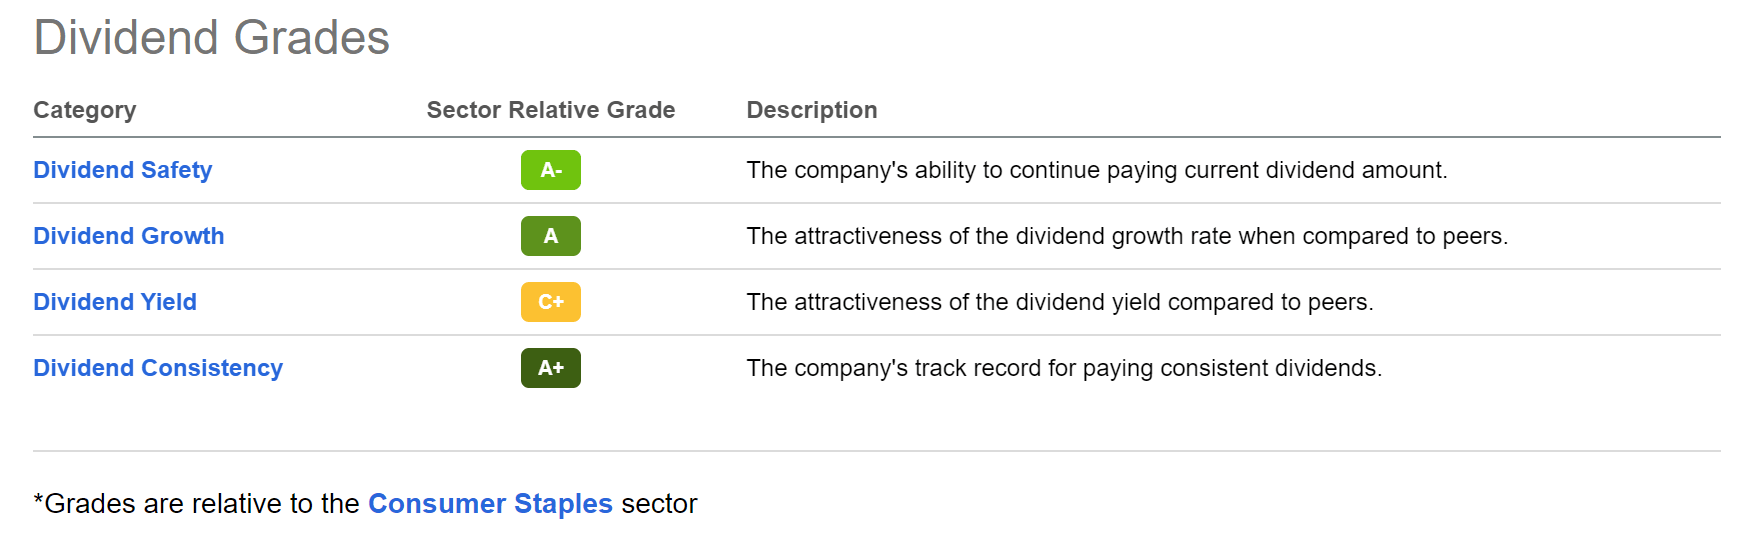
Task: Click the dividend yield description text
Action: 1059,302
